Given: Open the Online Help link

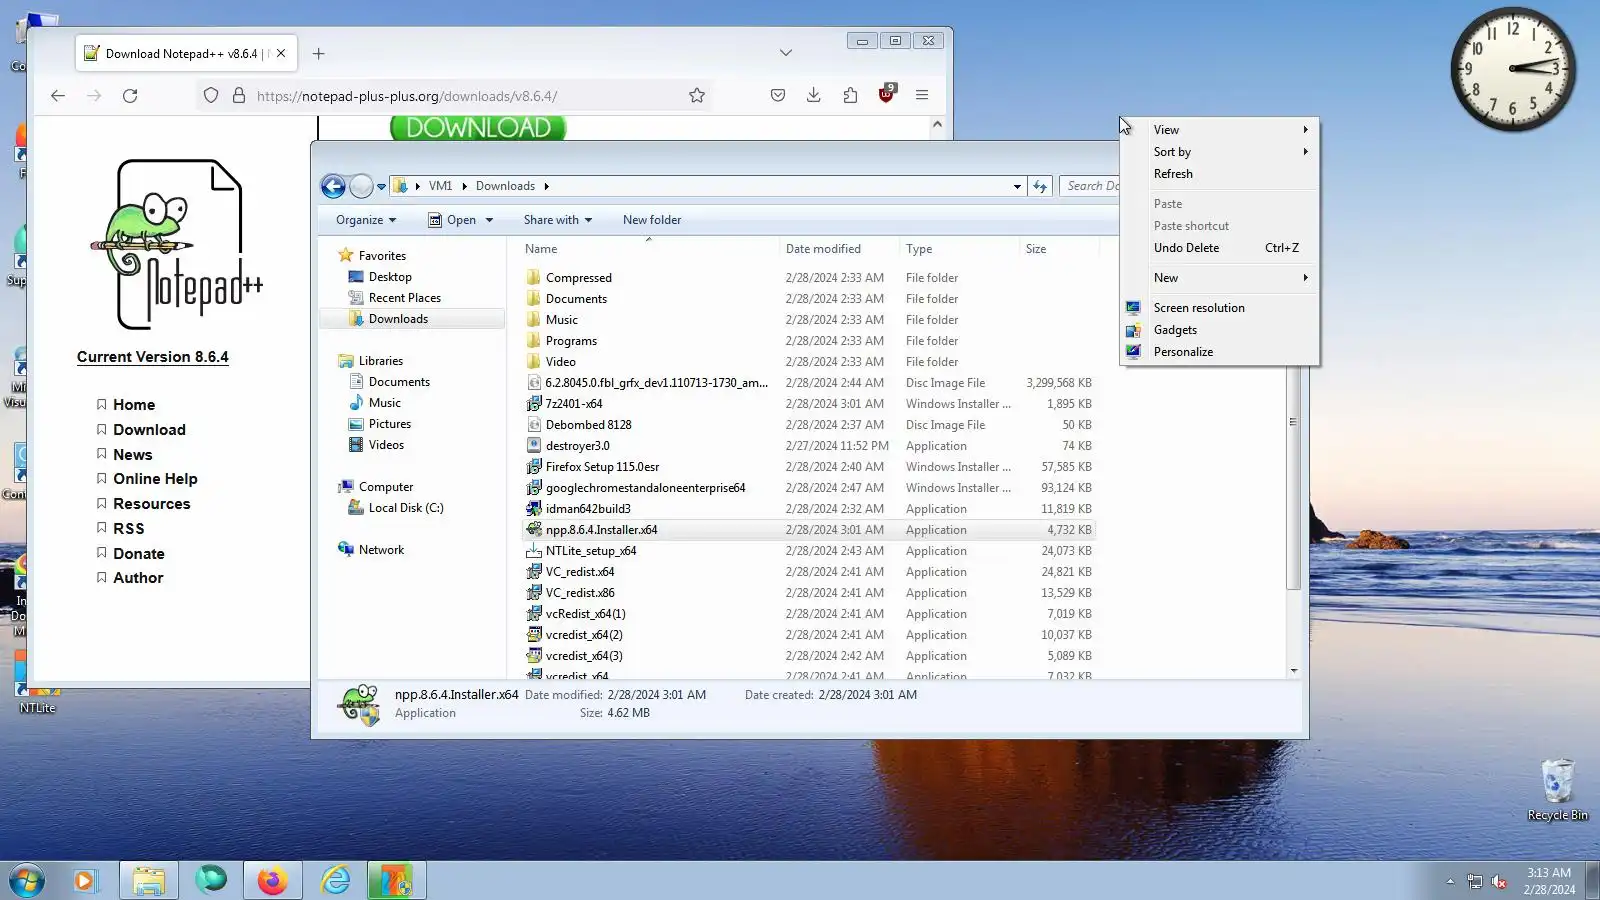Looking at the screenshot, I should coord(155,479).
